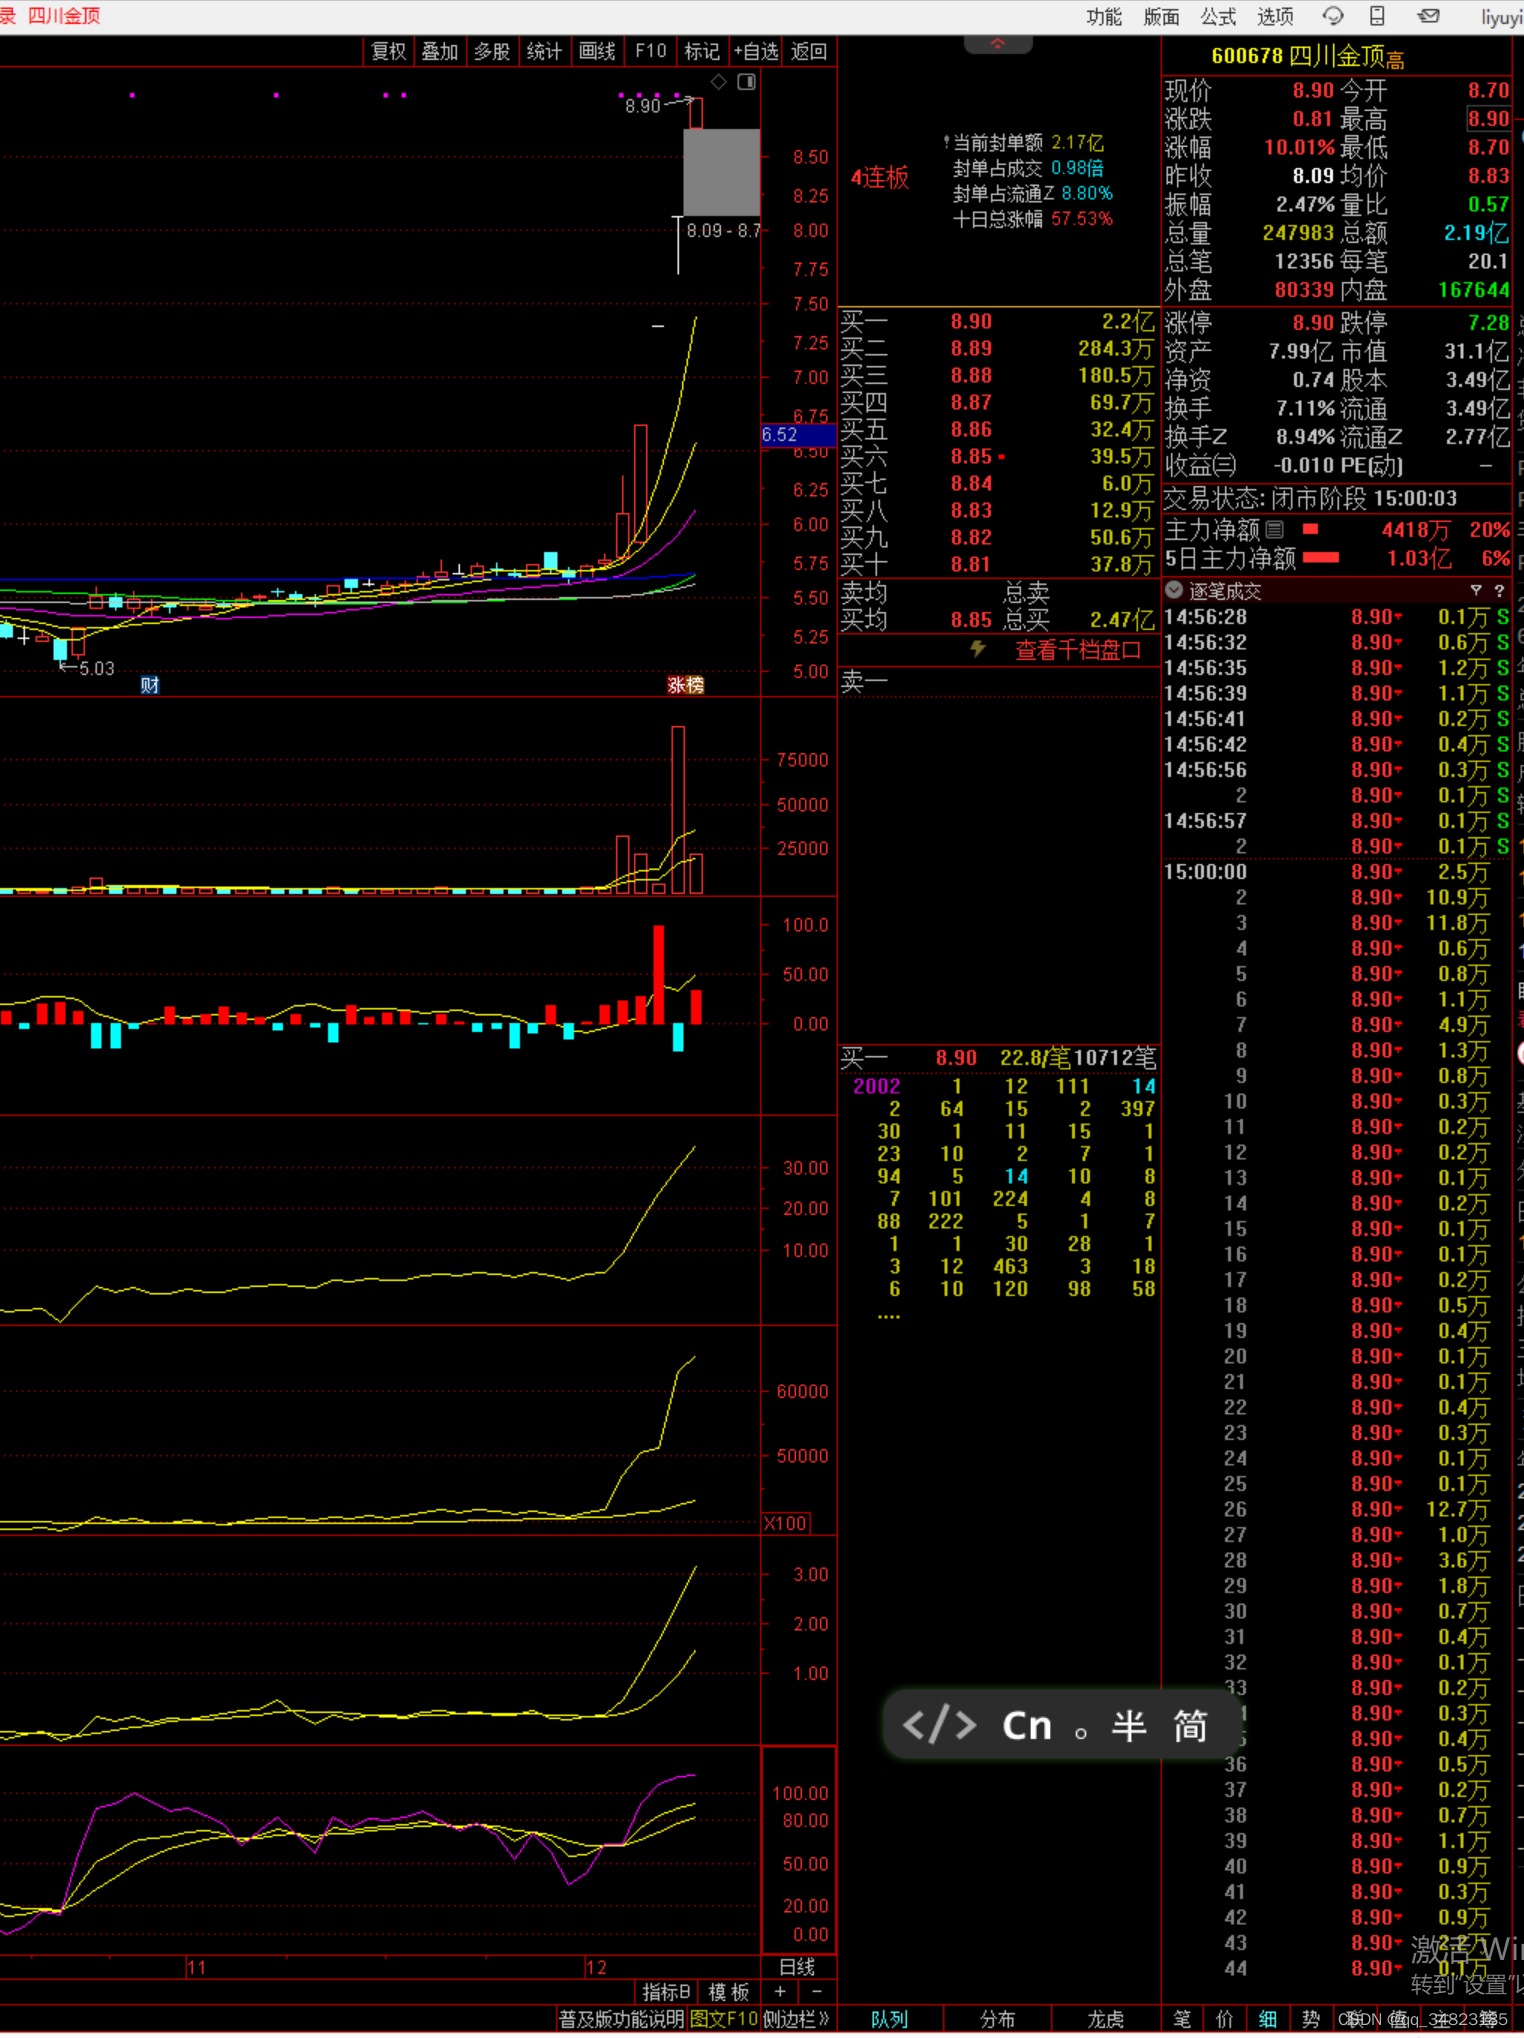Switch to the 分布 tab

[997, 2020]
